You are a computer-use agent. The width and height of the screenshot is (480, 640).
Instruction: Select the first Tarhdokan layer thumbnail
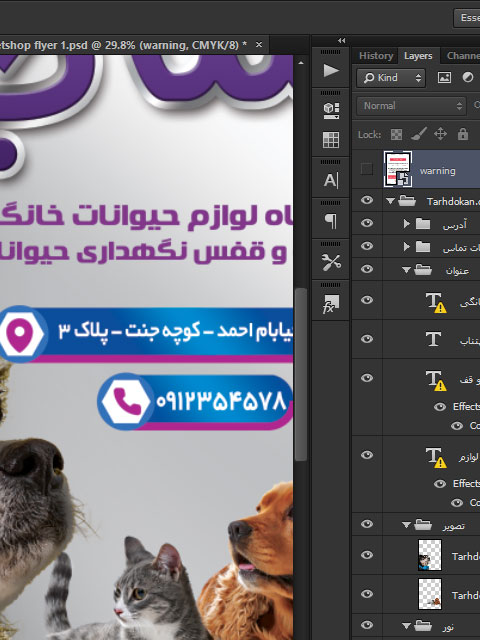click(429, 555)
